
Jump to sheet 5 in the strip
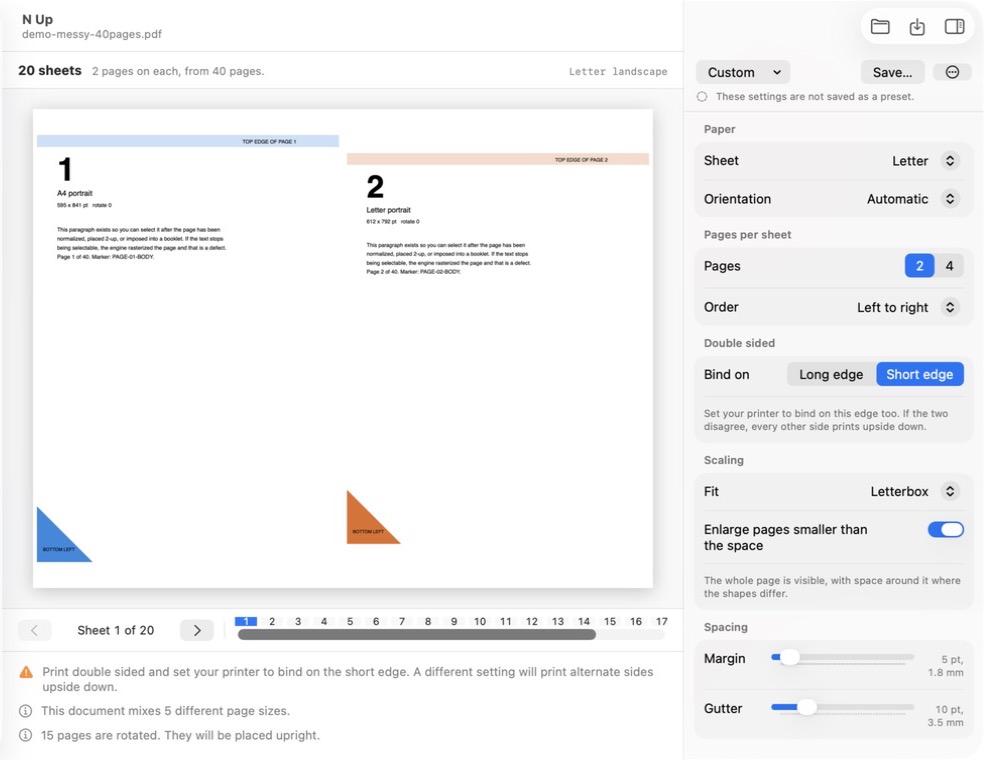350,621
